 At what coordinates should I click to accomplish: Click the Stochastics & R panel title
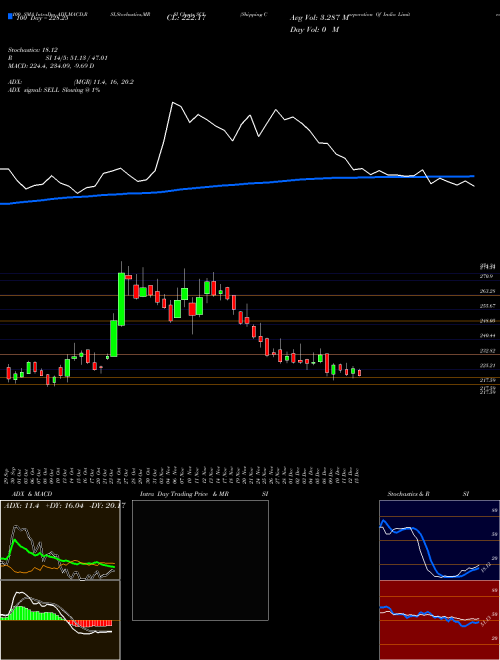[408, 494]
